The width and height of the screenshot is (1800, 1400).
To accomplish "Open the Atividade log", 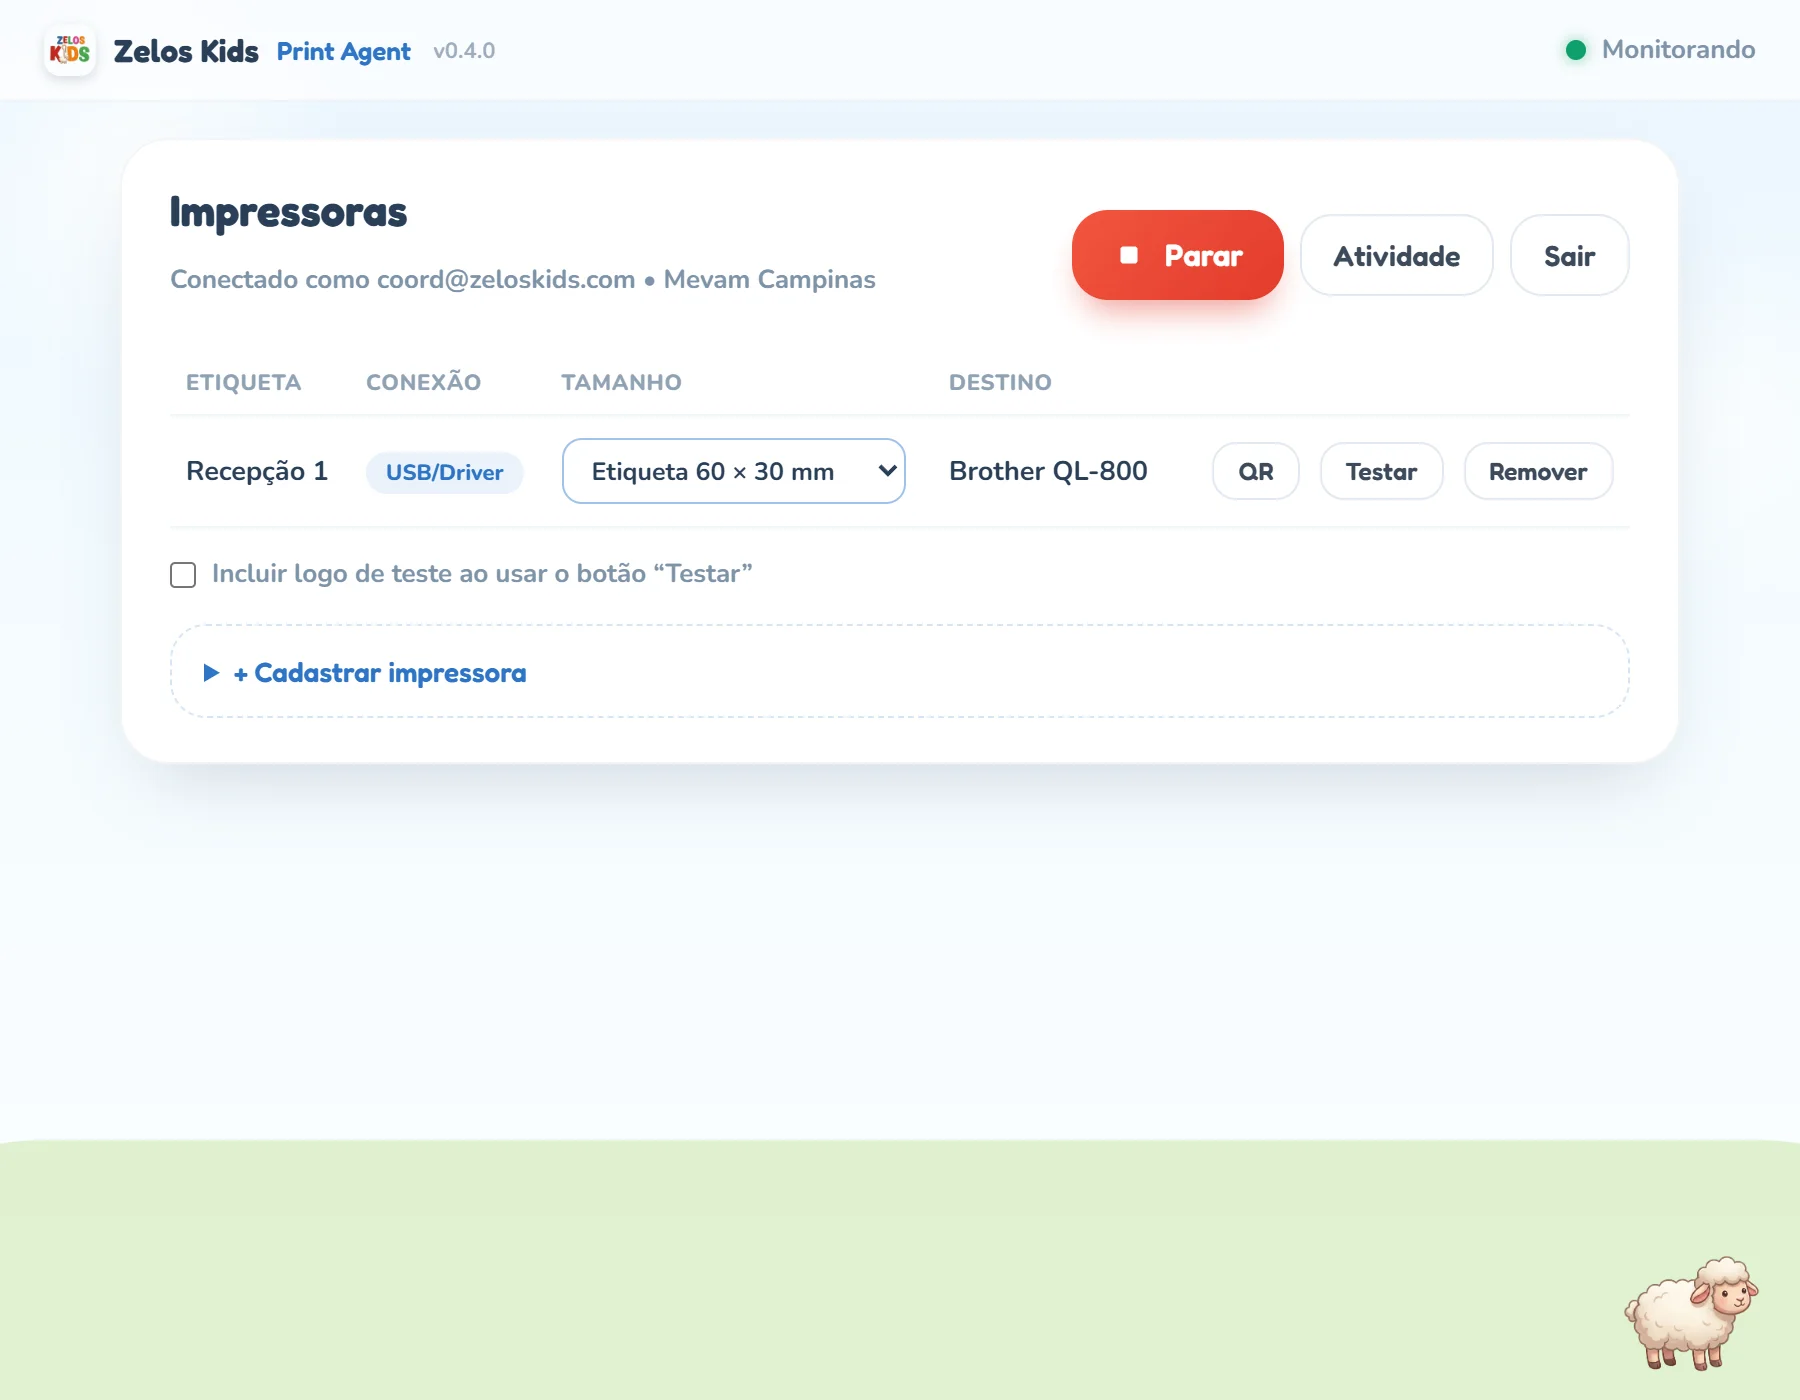I will (x=1397, y=255).
